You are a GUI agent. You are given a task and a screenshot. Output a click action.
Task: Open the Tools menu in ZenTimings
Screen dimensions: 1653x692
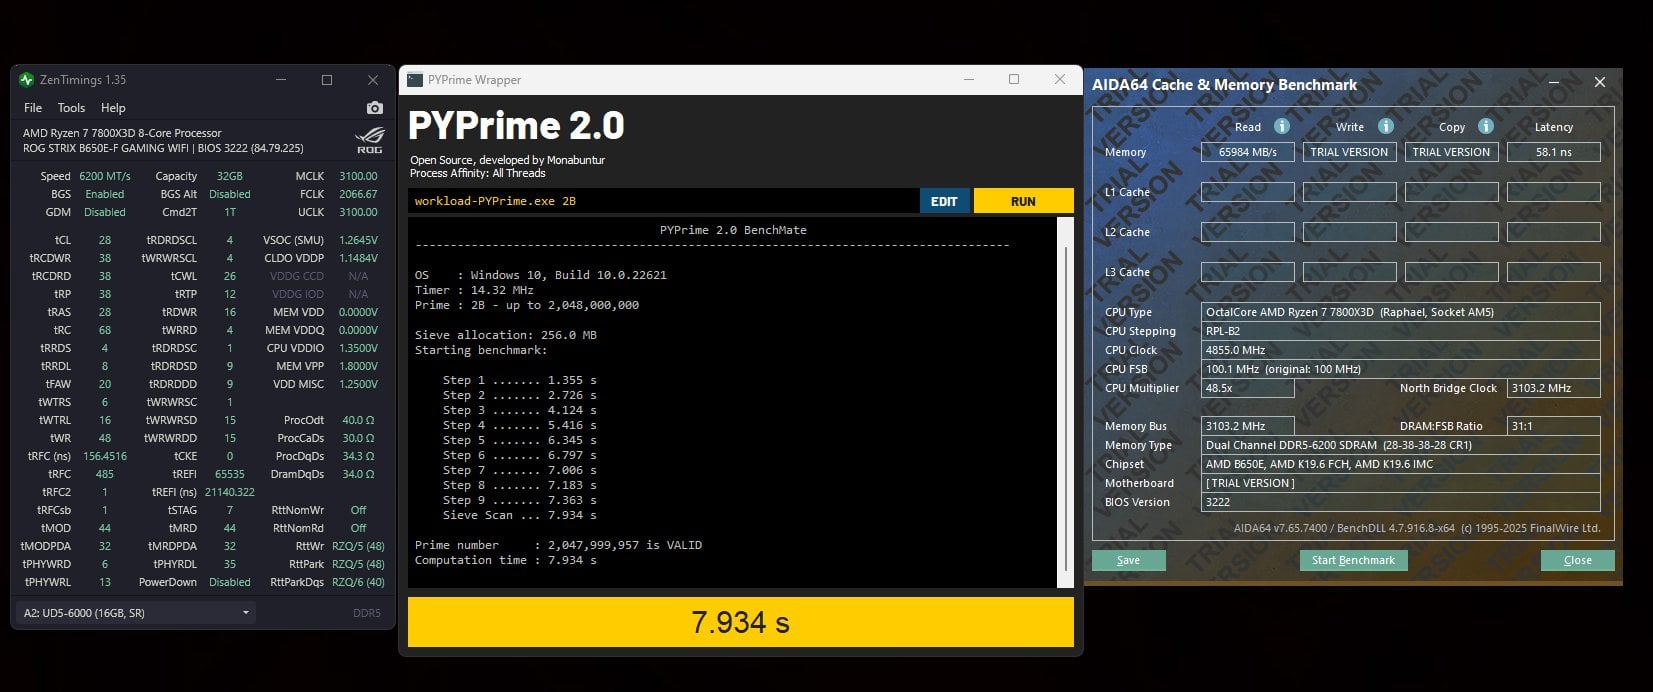(71, 108)
